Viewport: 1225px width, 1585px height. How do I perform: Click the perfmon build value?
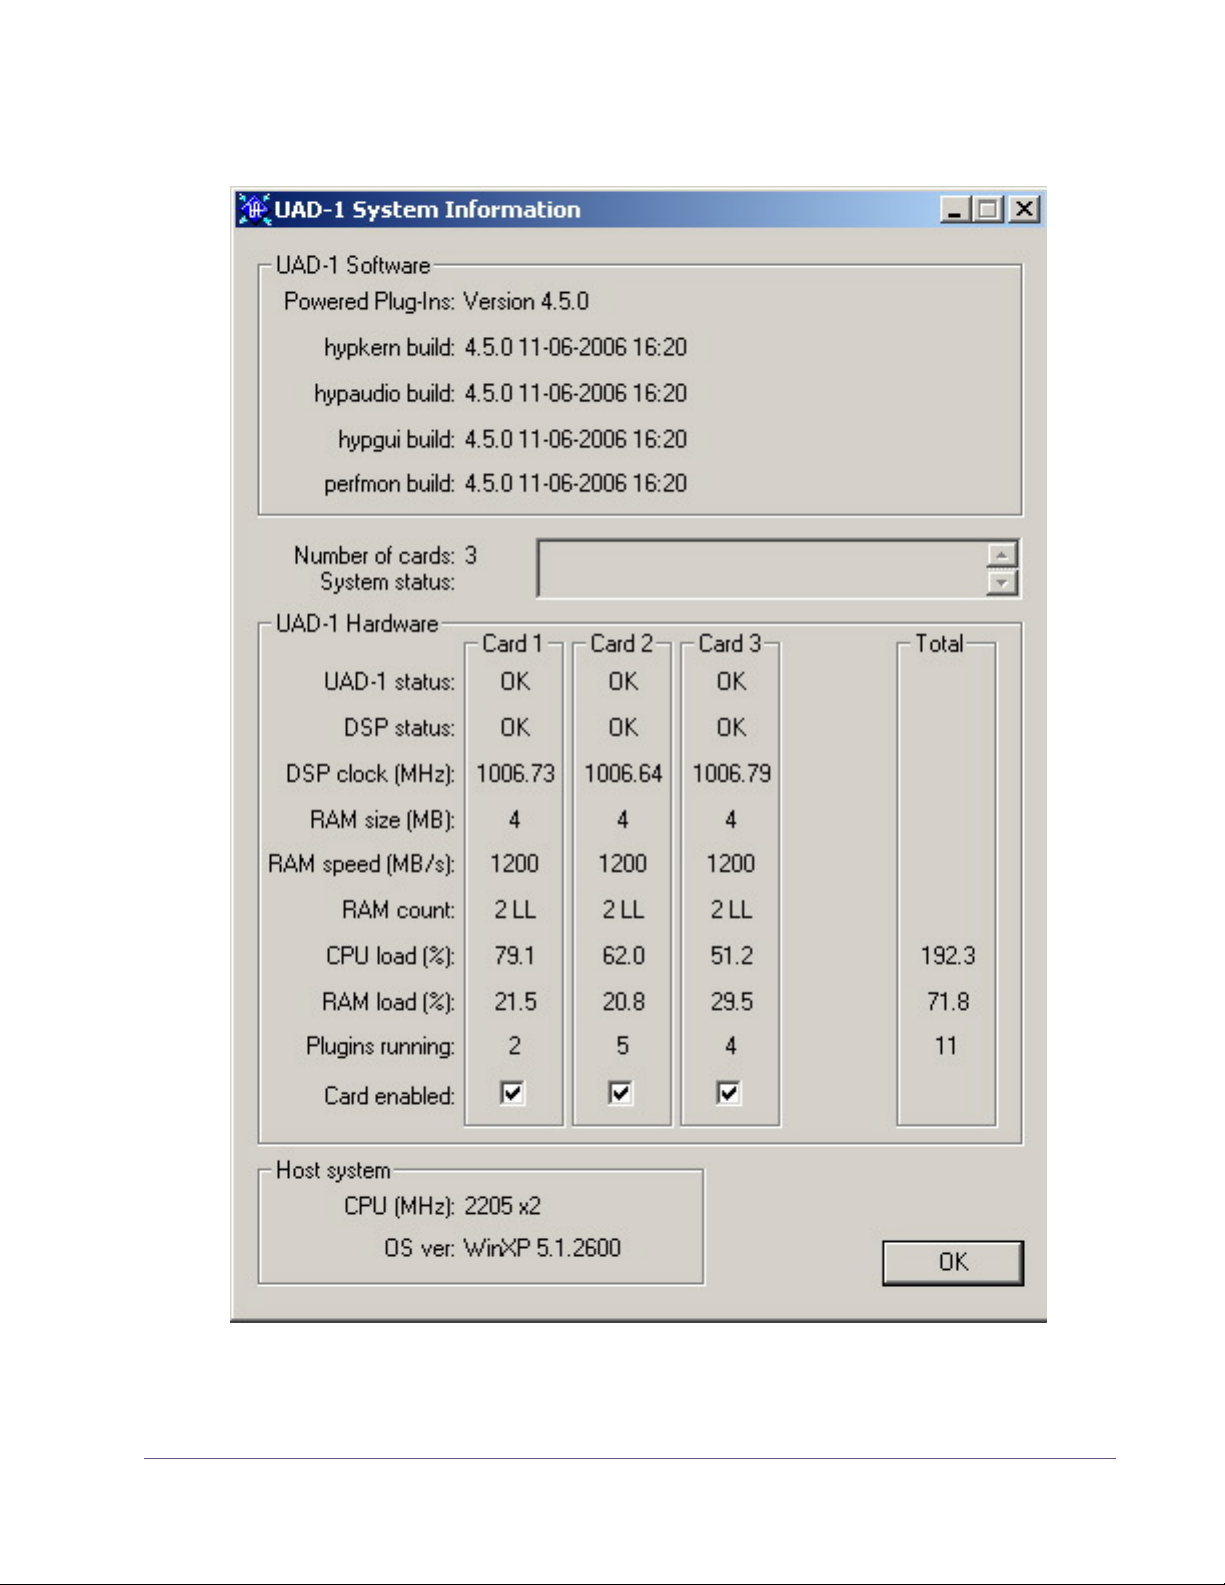tap(575, 483)
